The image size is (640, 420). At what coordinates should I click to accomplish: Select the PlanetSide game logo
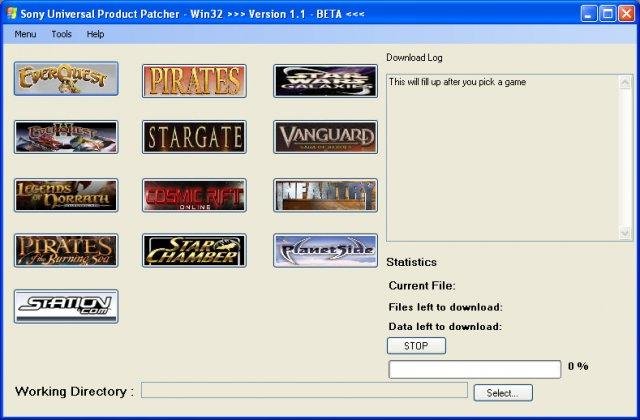(x=325, y=251)
